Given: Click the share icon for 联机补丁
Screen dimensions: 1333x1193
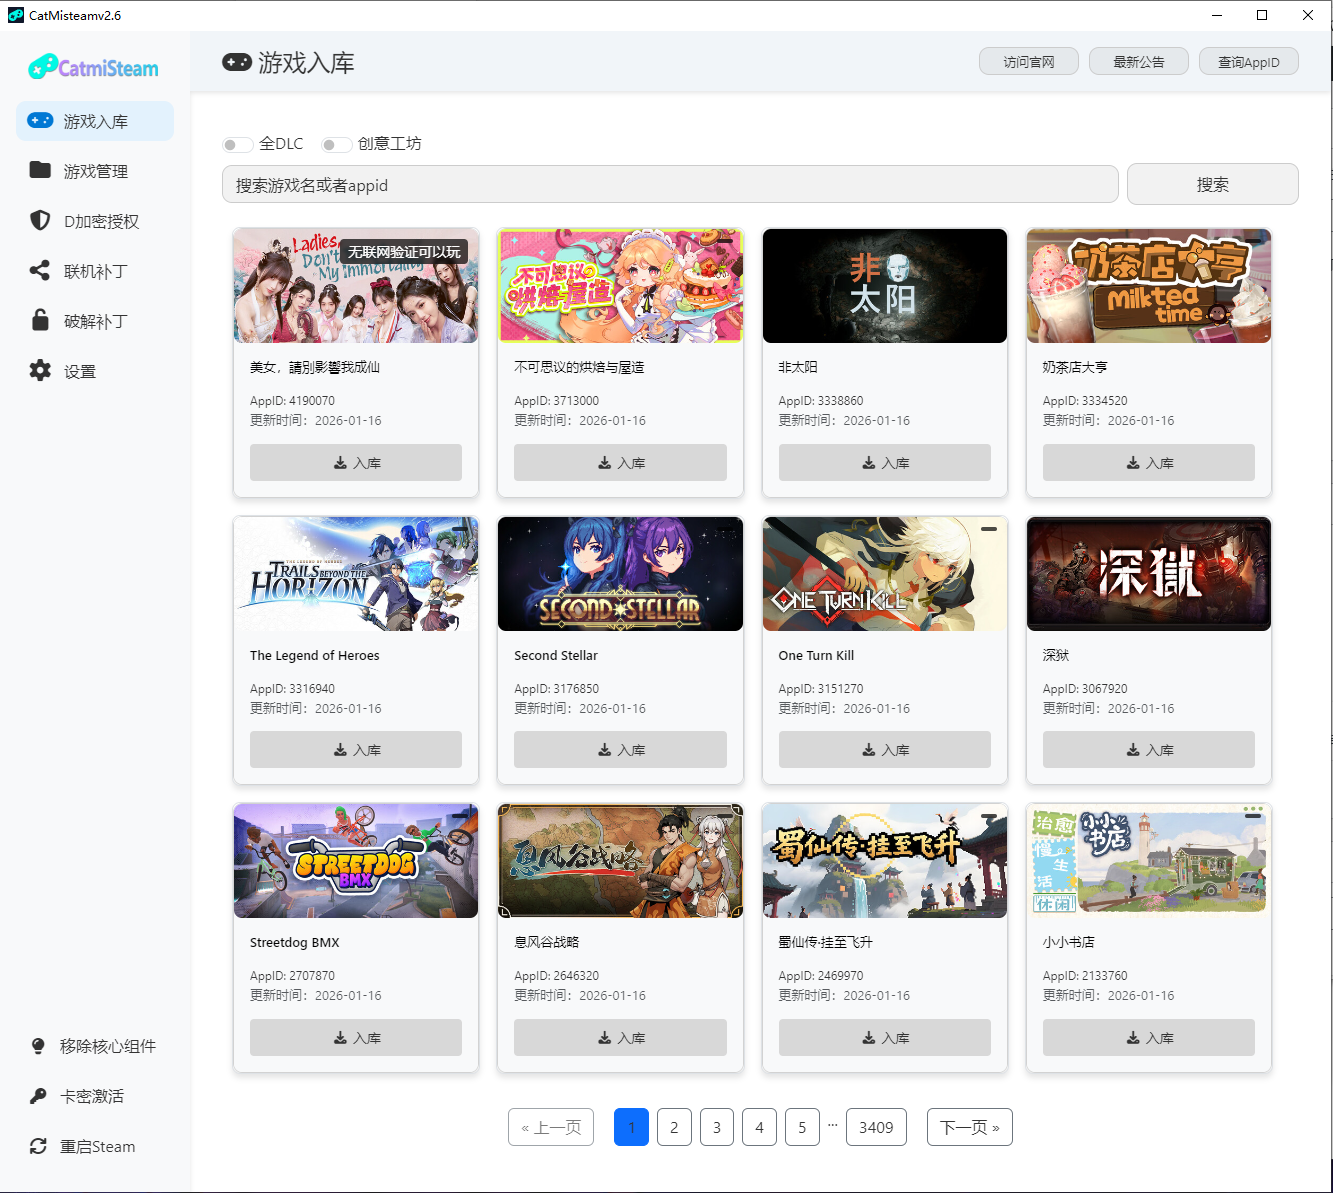Looking at the screenshot, I should [x=40, y=270].
